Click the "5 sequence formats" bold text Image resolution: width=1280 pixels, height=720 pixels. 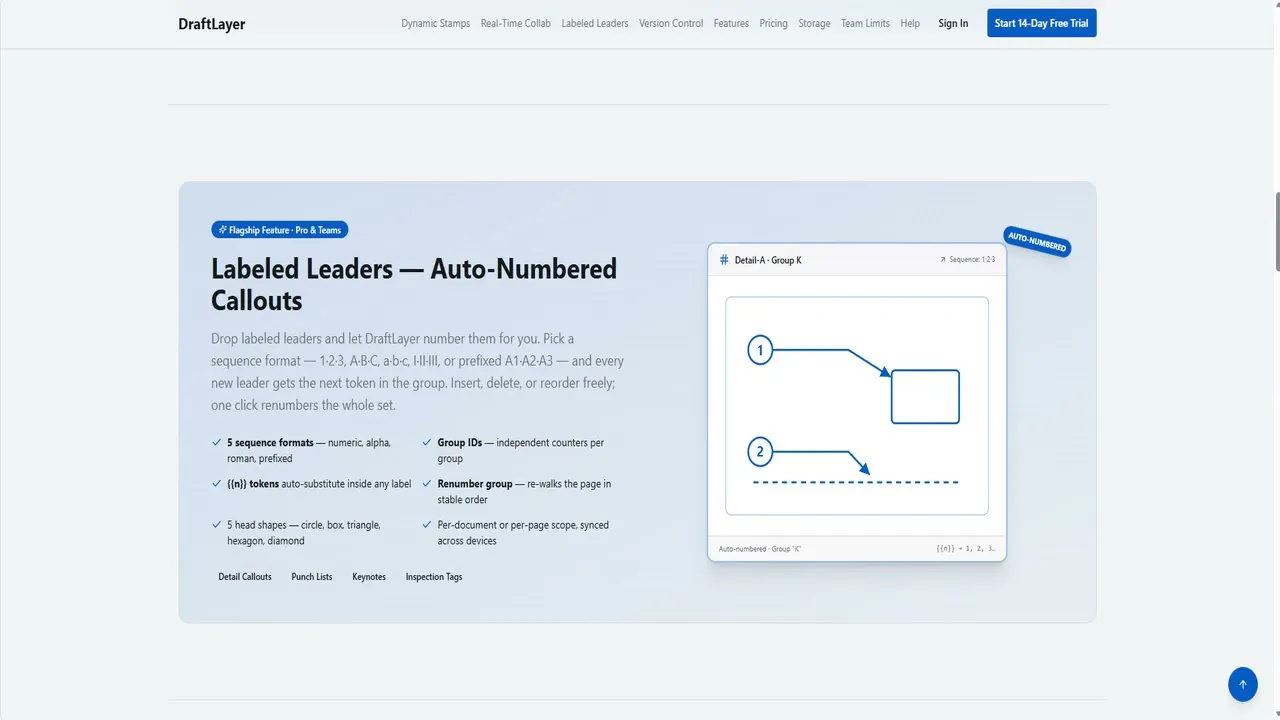[270, 442]
